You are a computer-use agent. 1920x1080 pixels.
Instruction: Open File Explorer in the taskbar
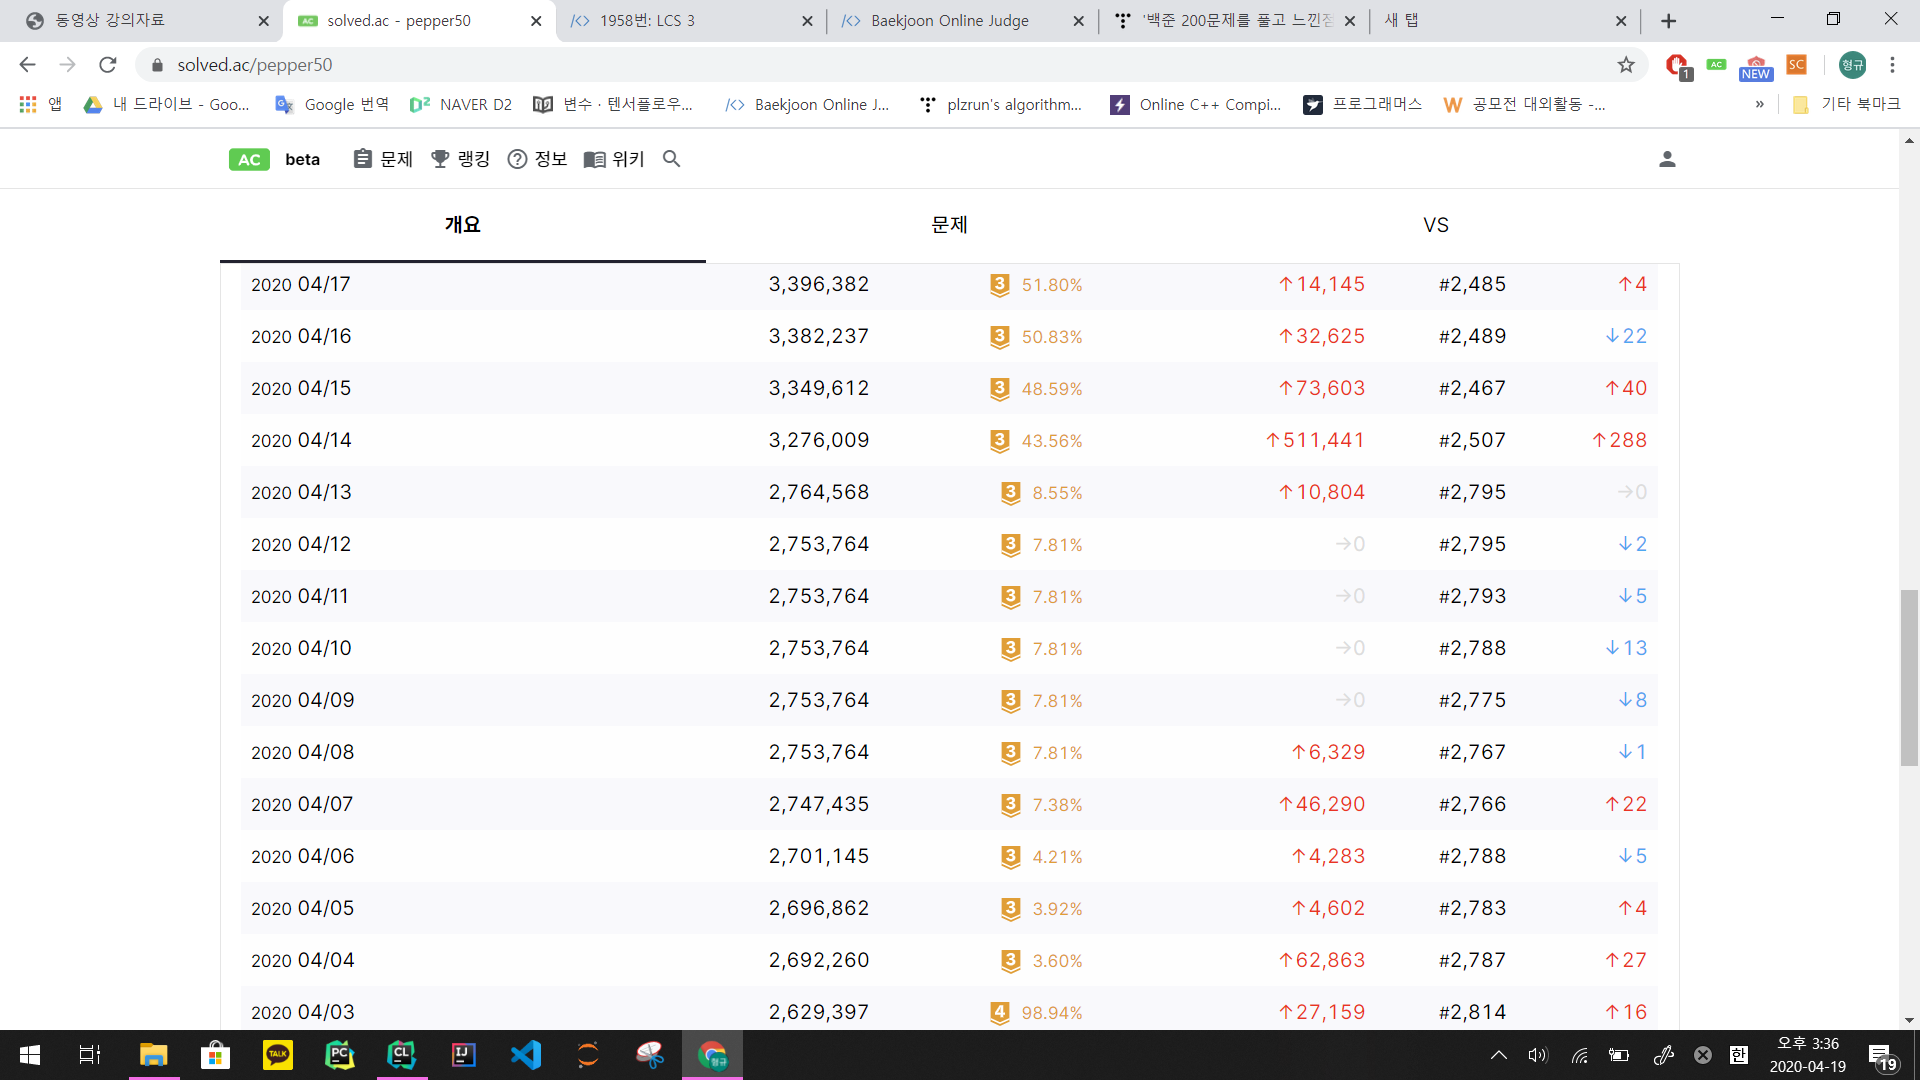[153, 1055]
